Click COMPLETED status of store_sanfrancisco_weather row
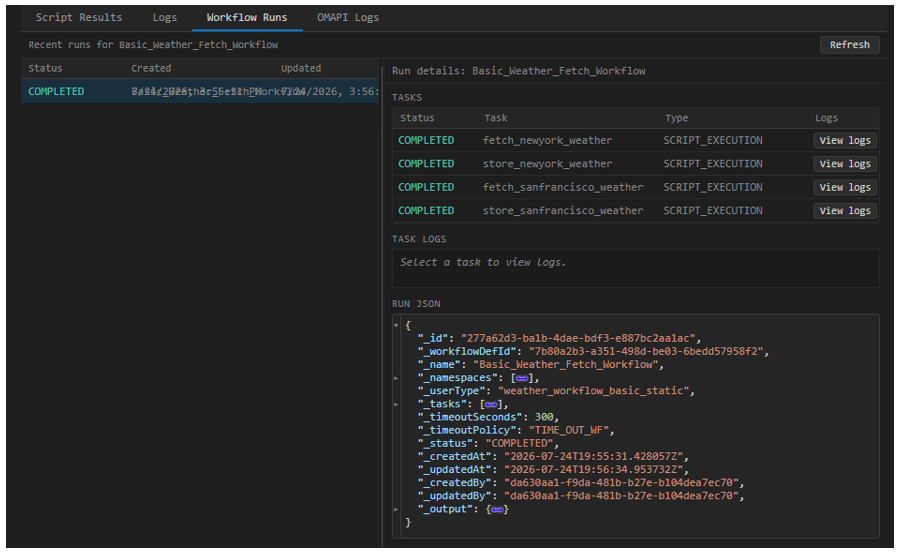Viewport: 898px width, 553px height. pos(426,211)
